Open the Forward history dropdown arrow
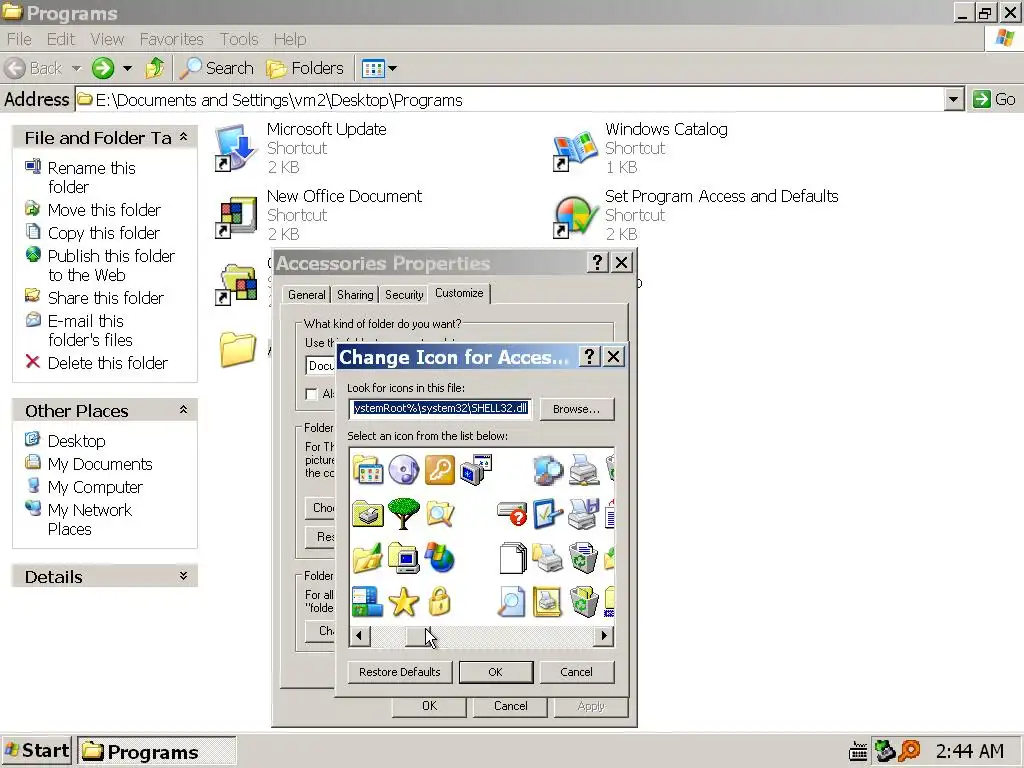The width and height of the screenshot is (1024, 768). (127, 69)
